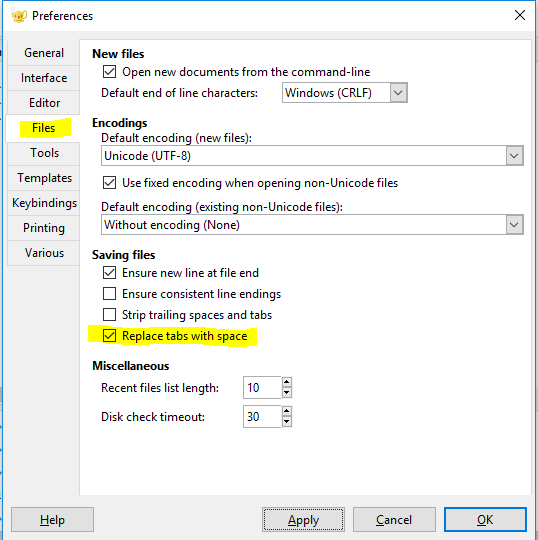The height and width of the screenshot is (540, 538).
Task: Increase Disk check timeout with up arrow
Action: click(287, 411)
